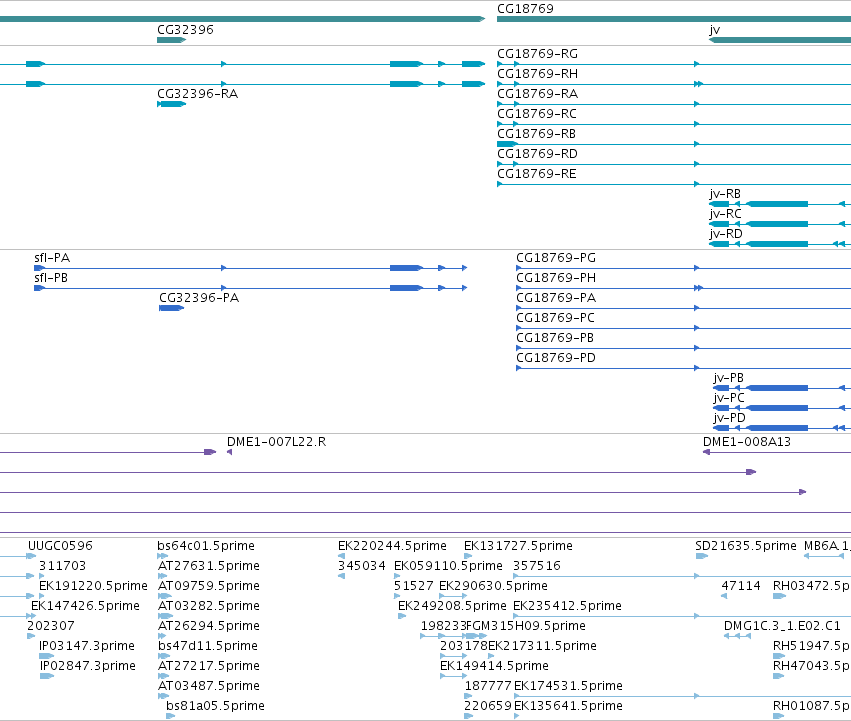The height and width of the screenshot is (721, 851).
Task: Click the jv gene label
Action: click(714, 30)
